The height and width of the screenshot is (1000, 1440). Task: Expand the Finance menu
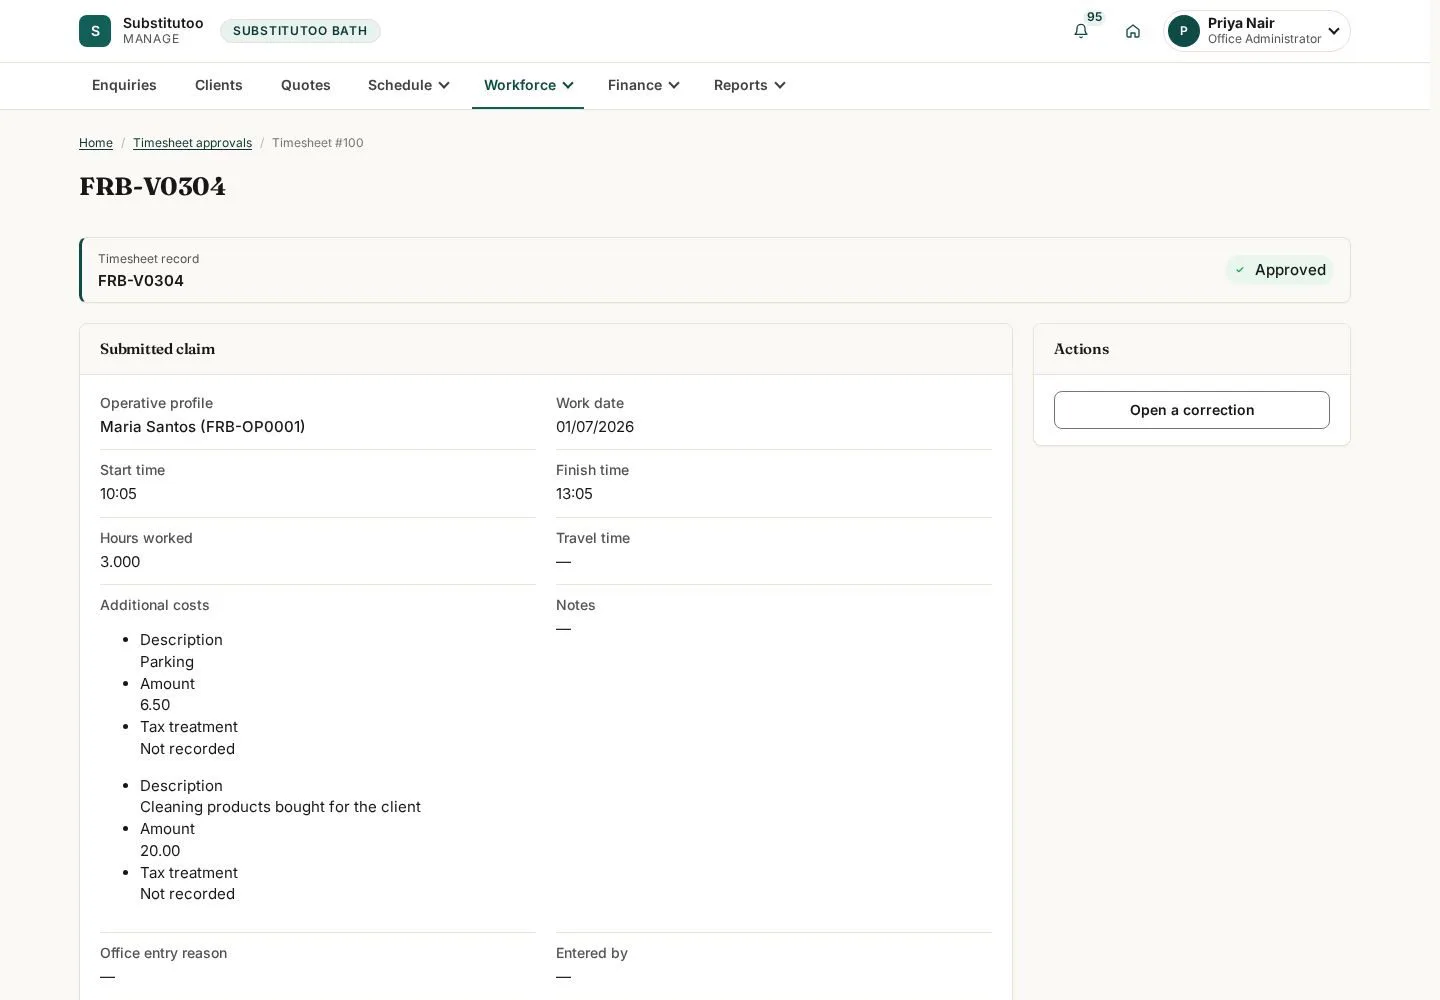point(644,85)
